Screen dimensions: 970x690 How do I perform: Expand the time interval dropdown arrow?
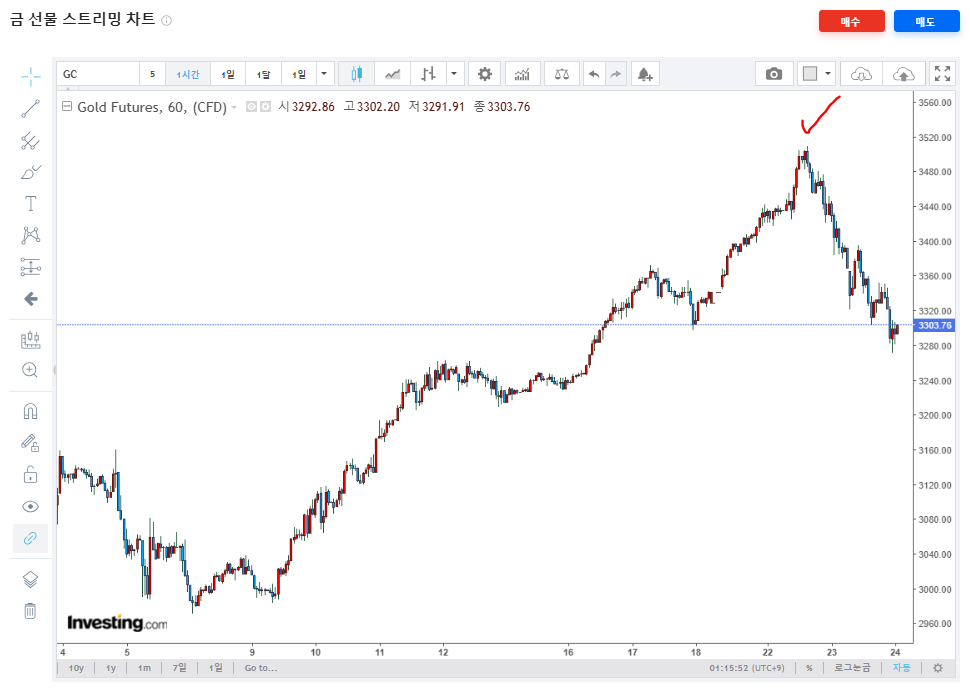(x=324, y=74)
